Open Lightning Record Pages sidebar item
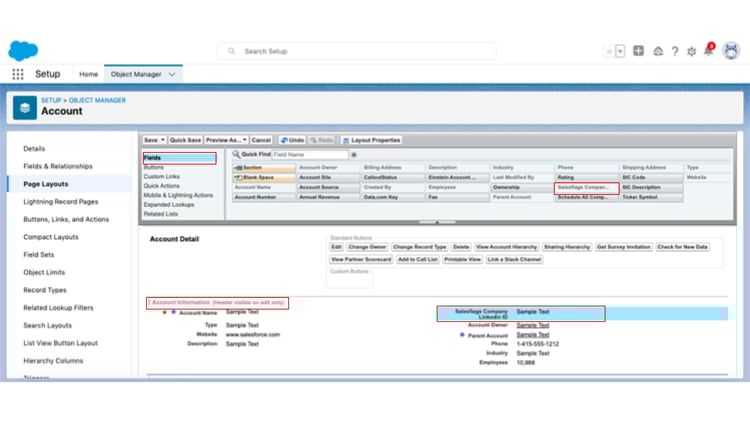Screen dimensions: 750x421 pos(61,202)
